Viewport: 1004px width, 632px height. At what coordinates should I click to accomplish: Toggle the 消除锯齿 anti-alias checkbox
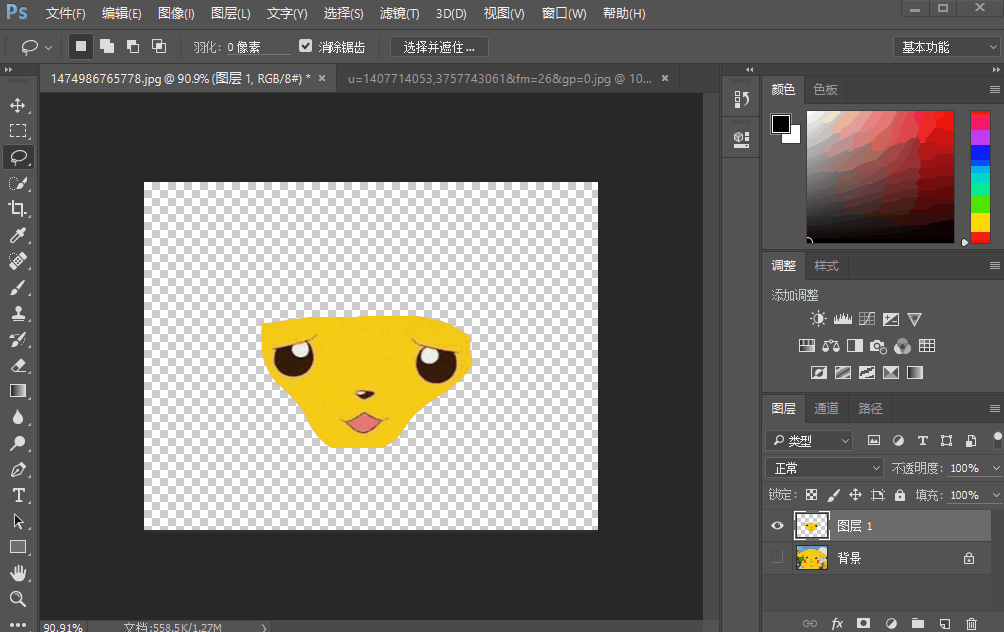(x=305, y=45)
